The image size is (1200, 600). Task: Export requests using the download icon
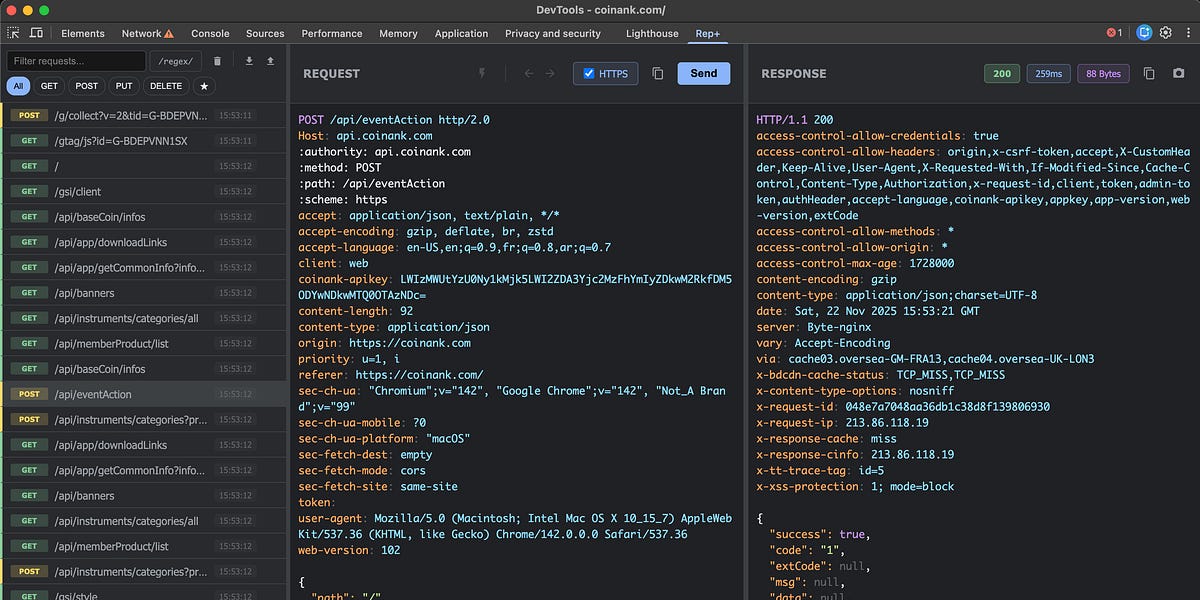coord(247,60)
